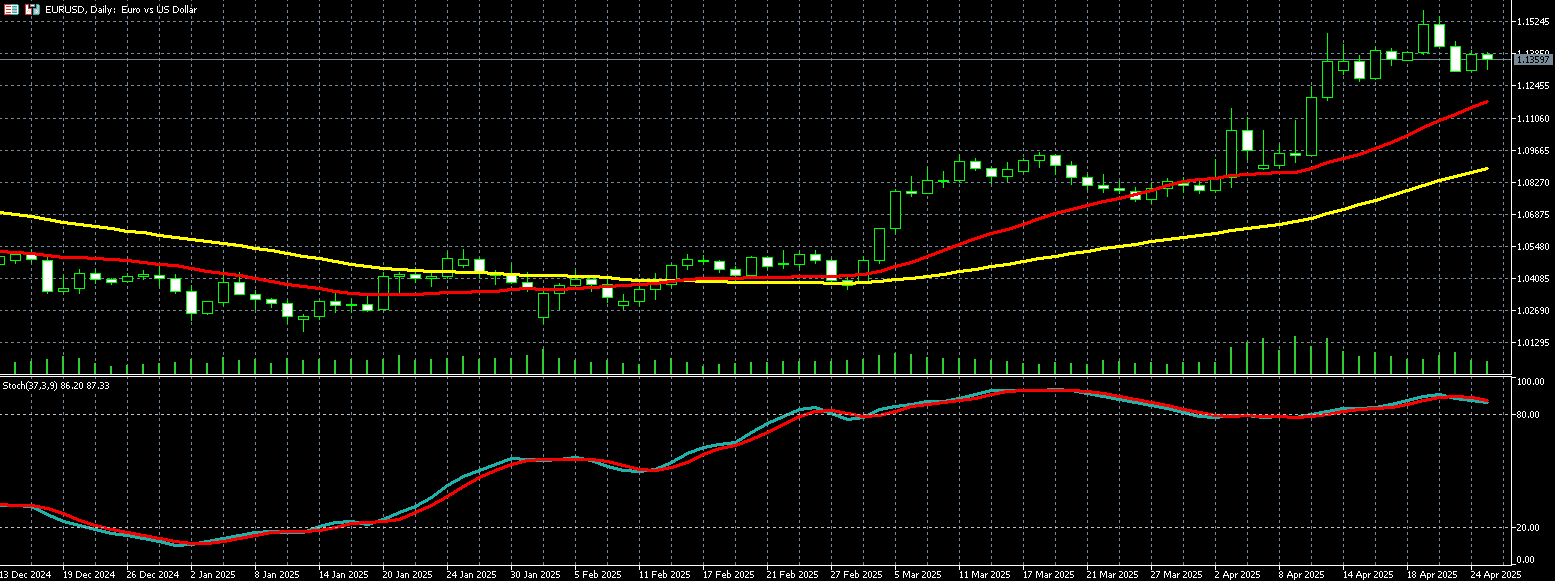The image size is (1555, 581).
Task: Click the latest rightmost candlestick
Action: (x=1487, y=58)
